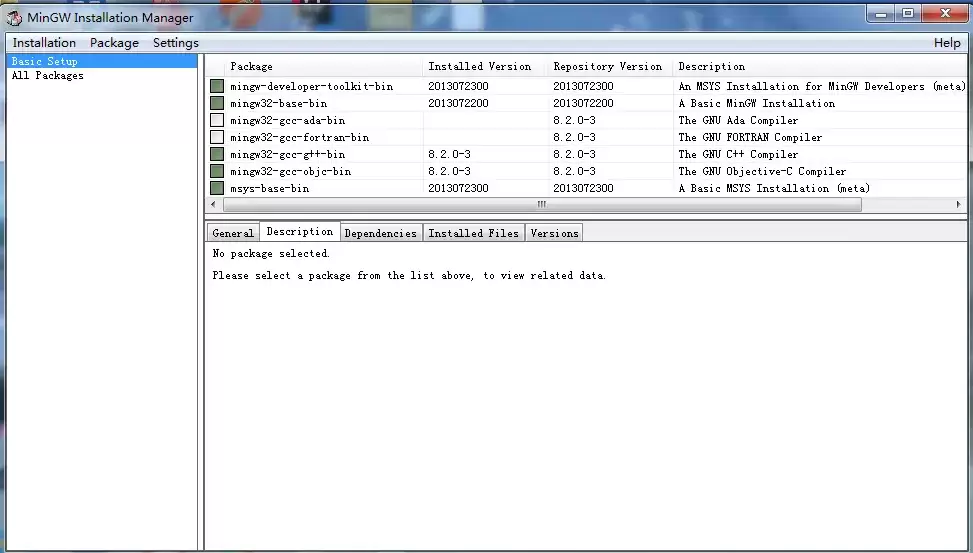The height and width of the screenshot is (553, 973).
Task: Mark mingw32-gcc-ada-bin checkbox for installation
Action: click(x=217, y=120)
